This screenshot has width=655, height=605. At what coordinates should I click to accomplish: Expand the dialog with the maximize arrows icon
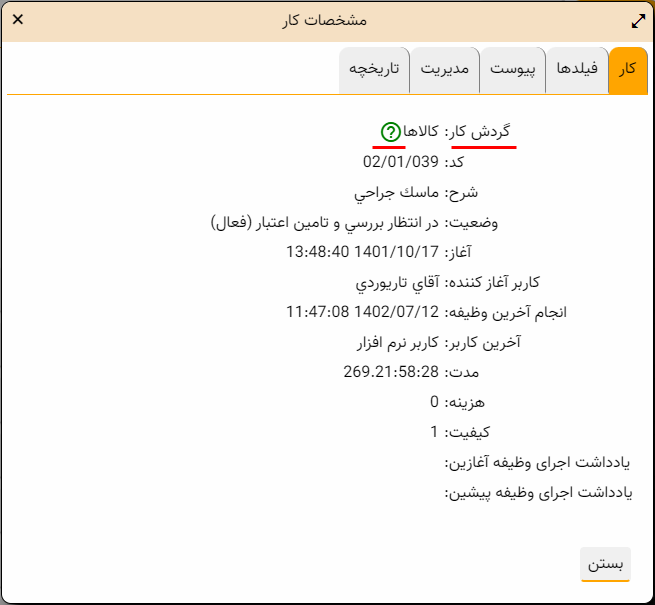[639, 20]
